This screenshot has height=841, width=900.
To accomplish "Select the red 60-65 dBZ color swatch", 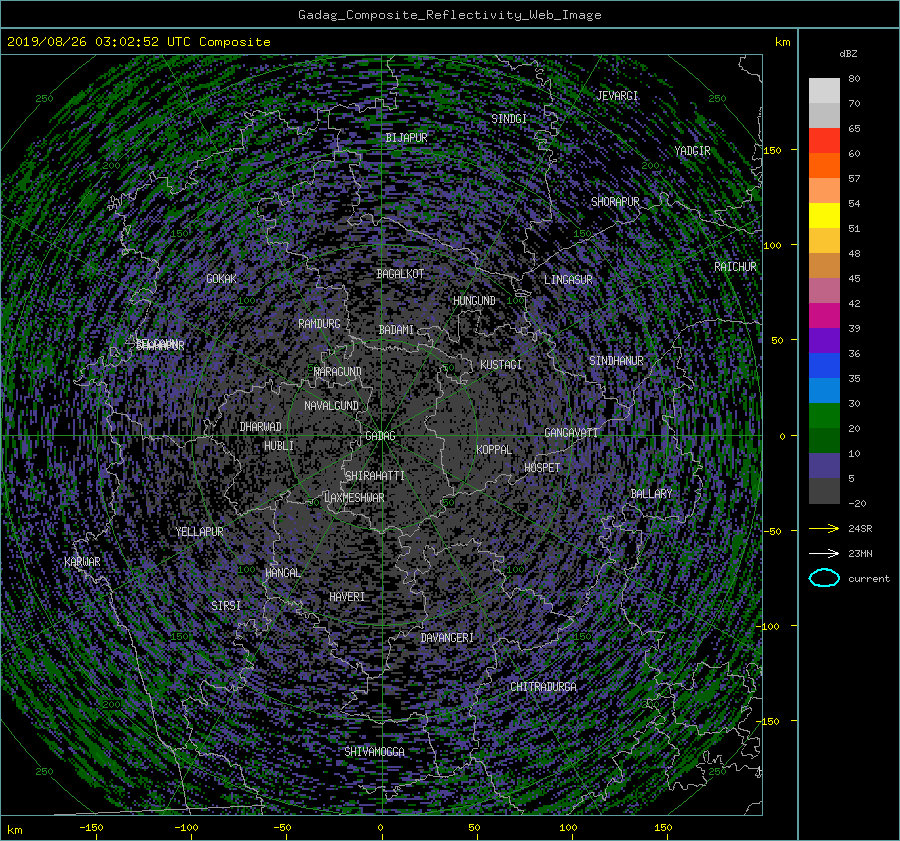I will 824,140.
